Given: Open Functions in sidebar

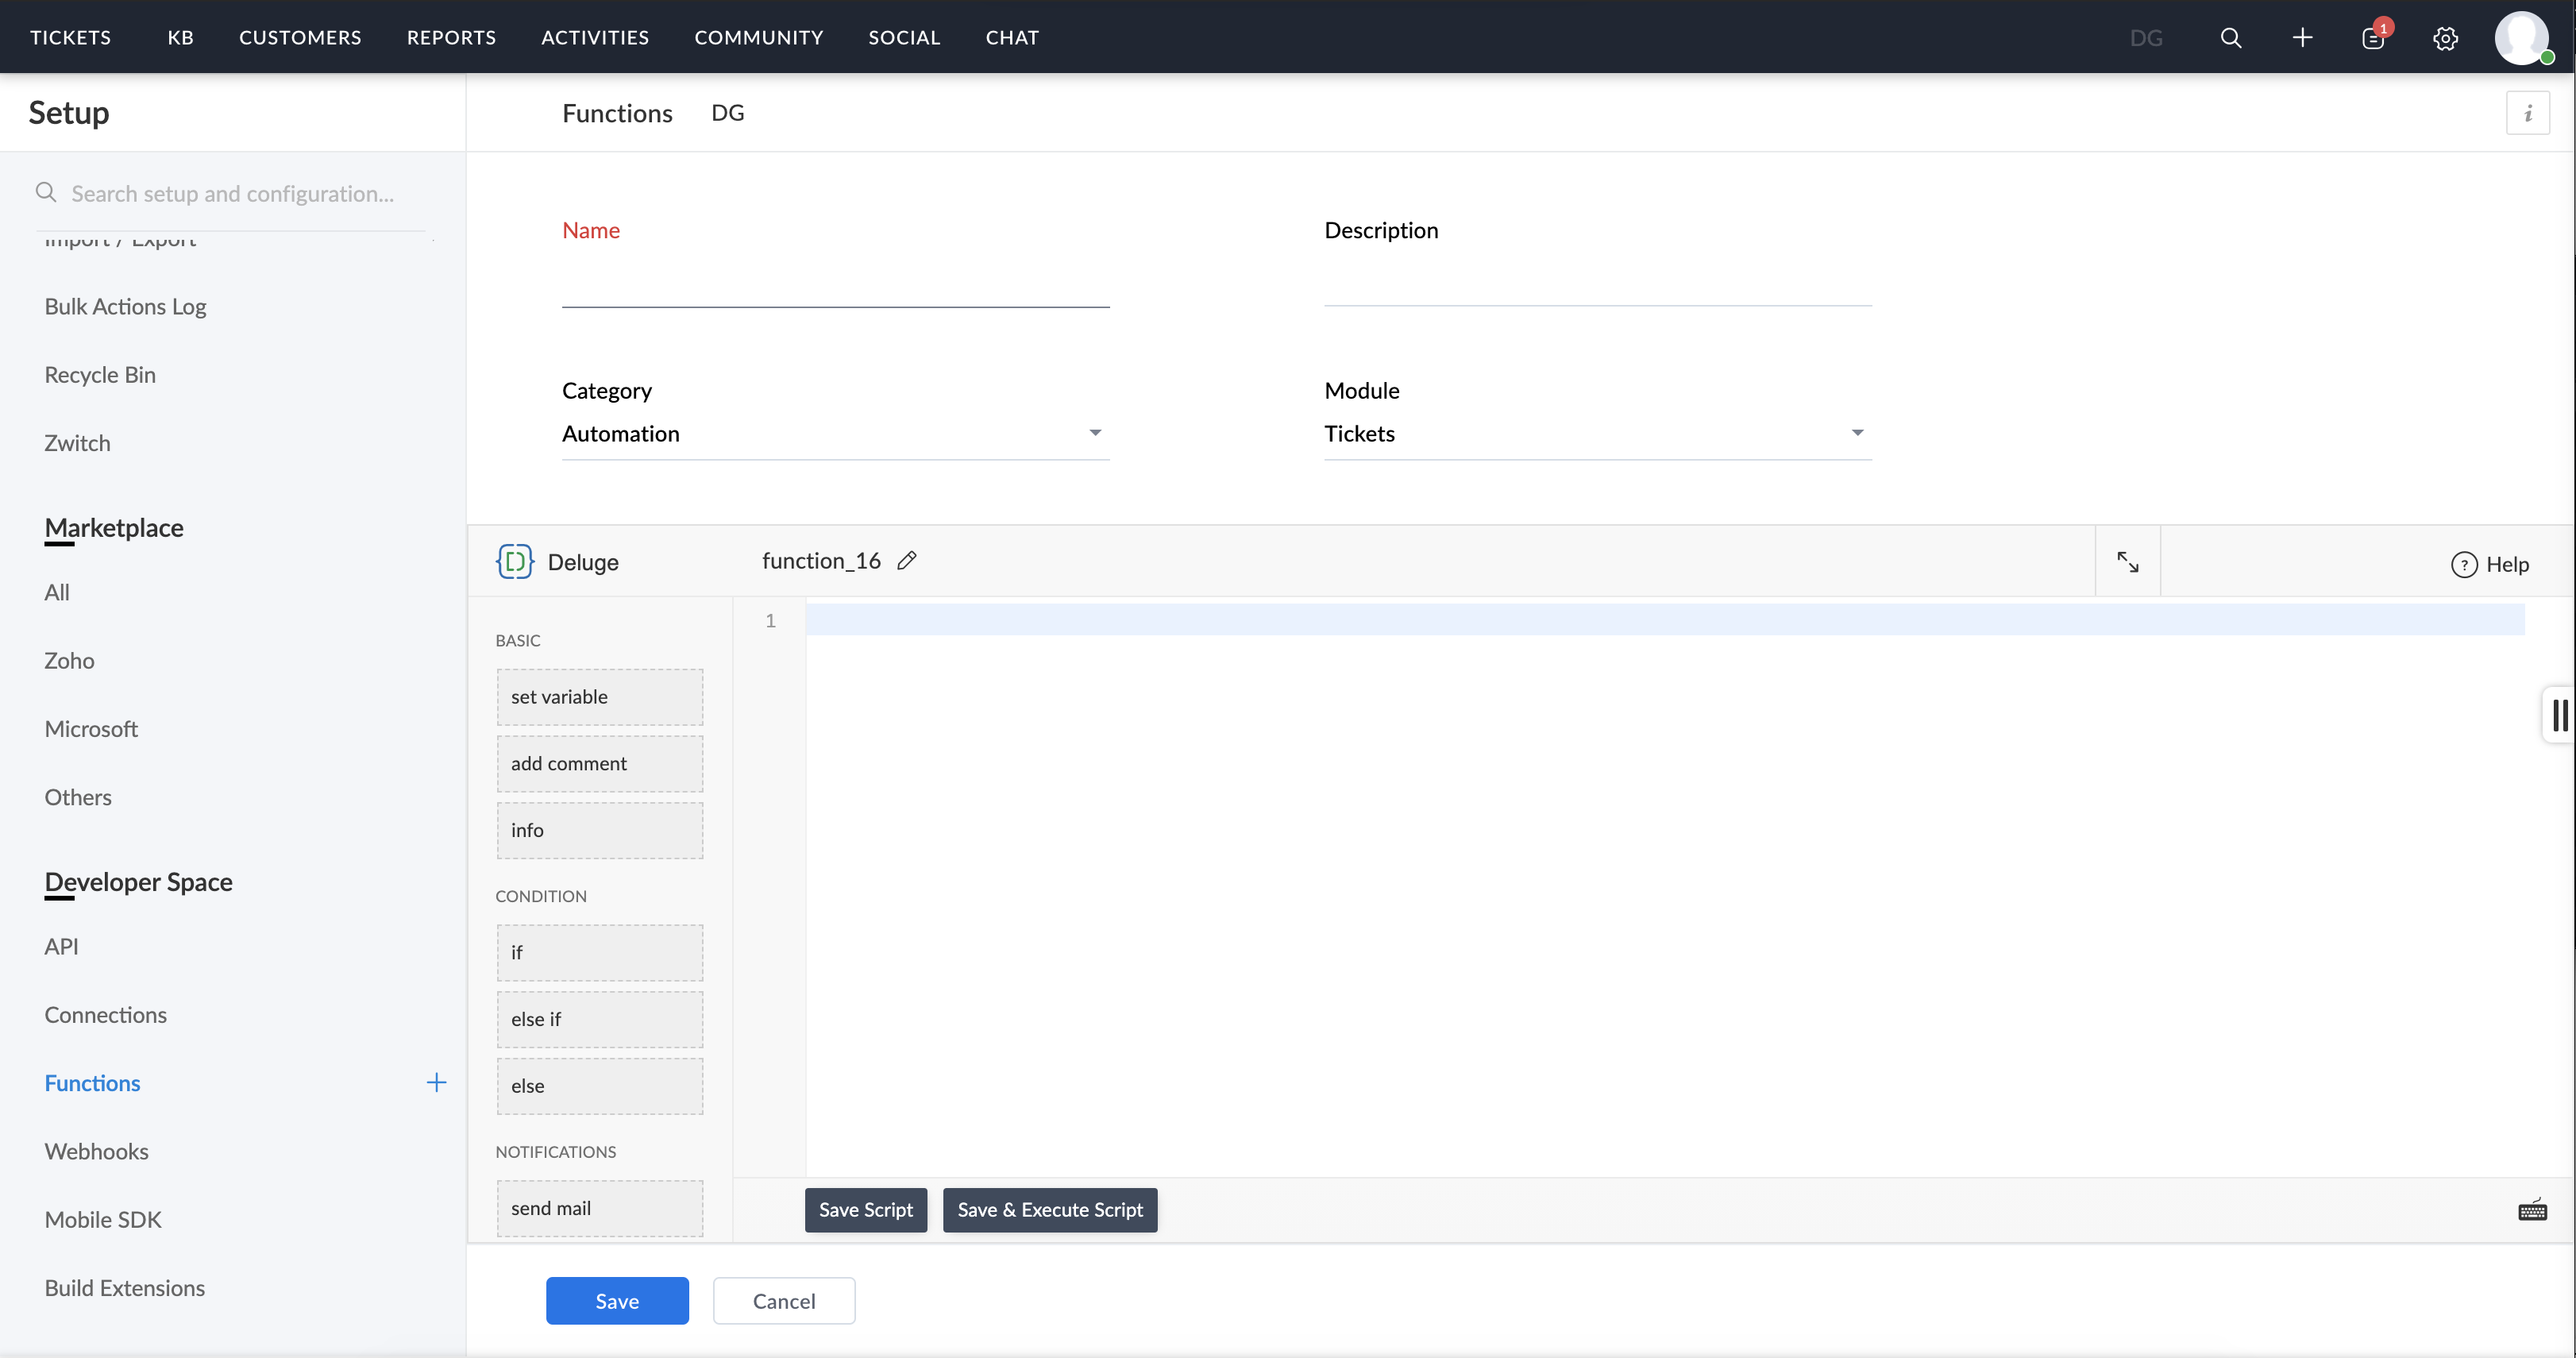Looking at the screenshot, I should (x=92, y=1083).
